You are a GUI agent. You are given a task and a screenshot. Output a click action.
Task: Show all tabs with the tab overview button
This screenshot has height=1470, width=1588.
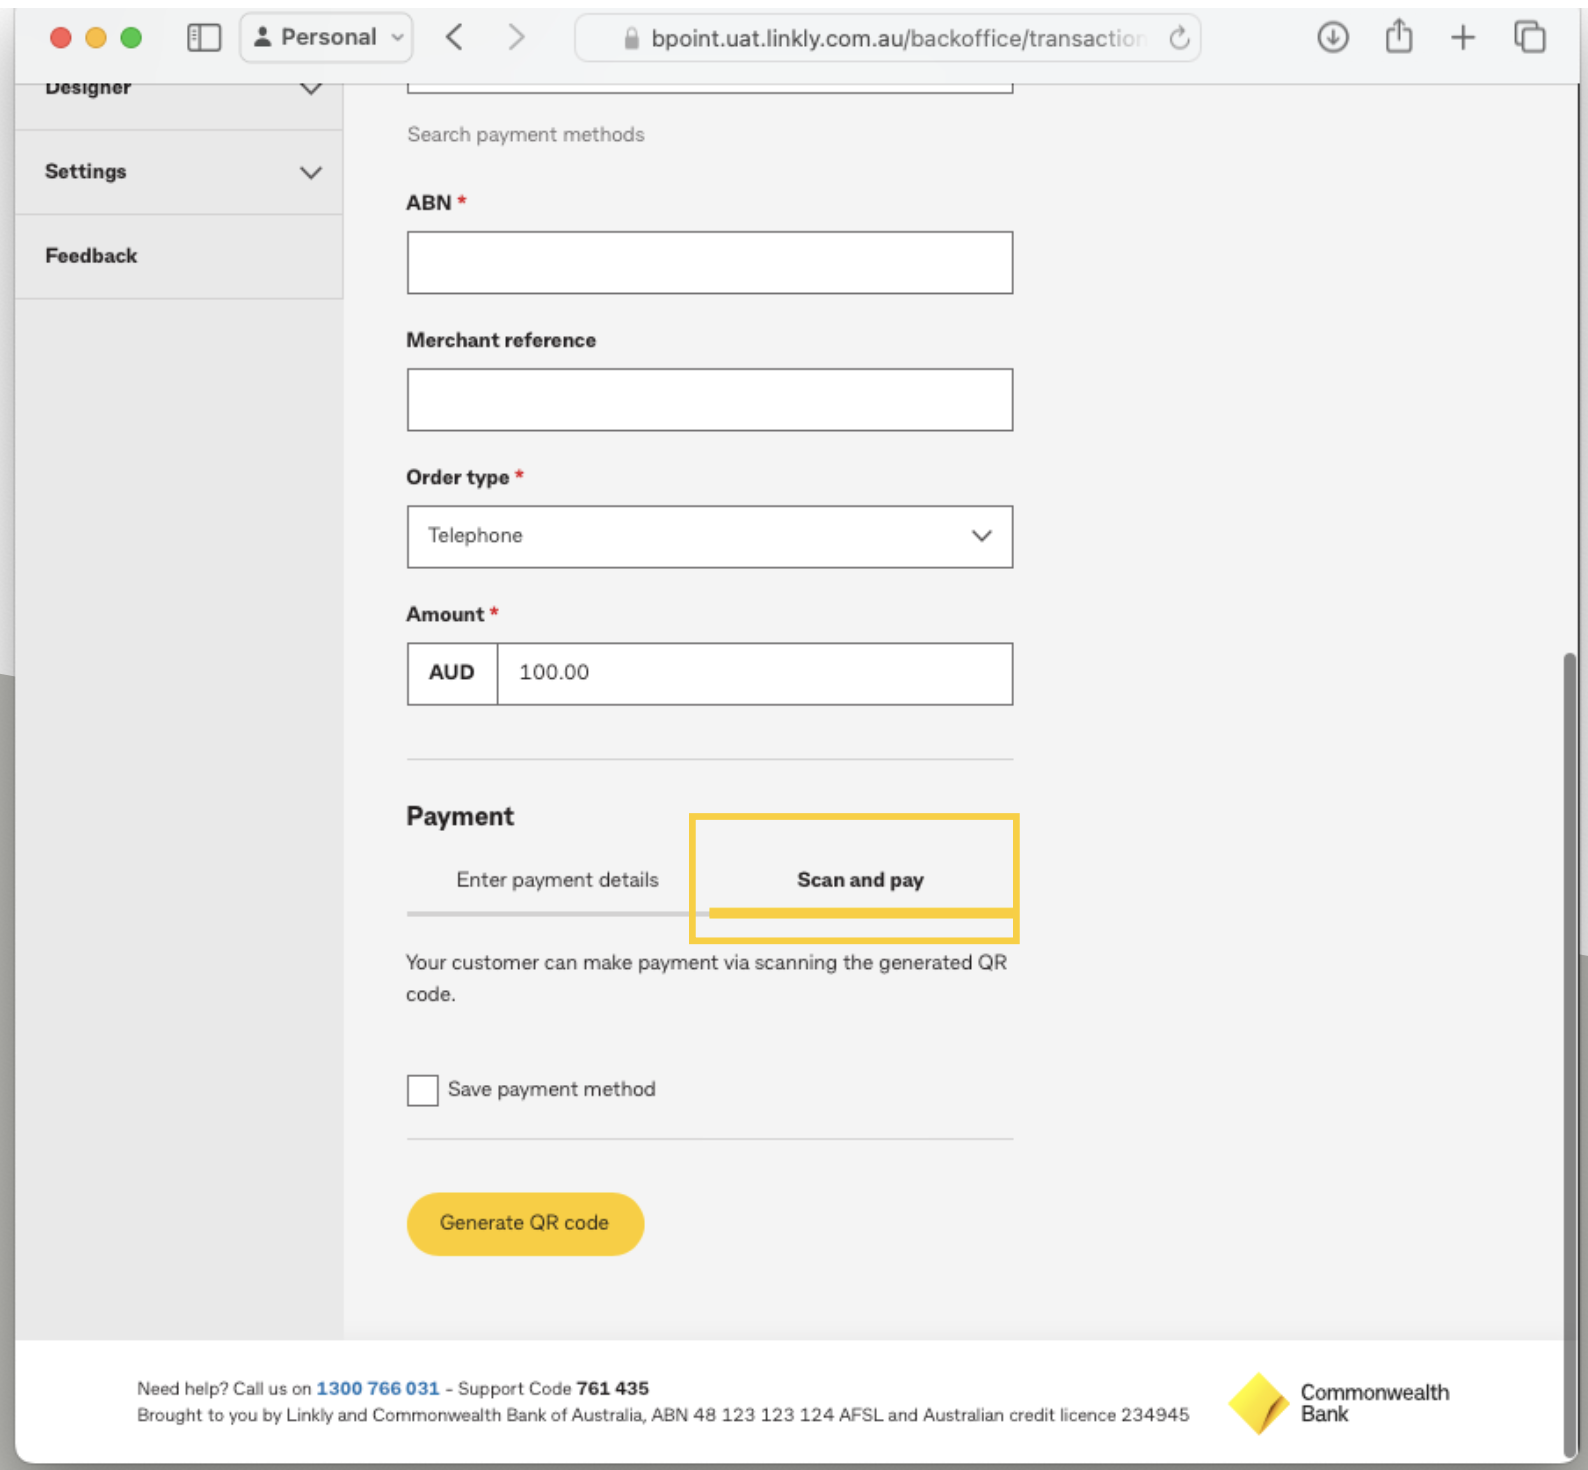point(1529,37)
